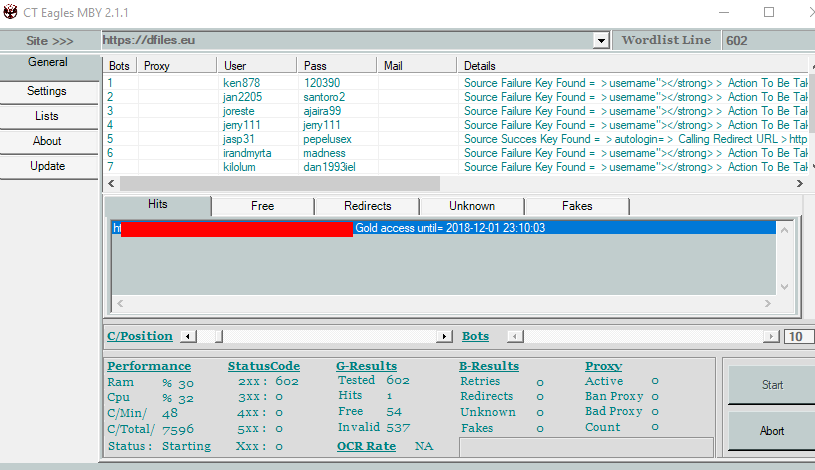Open the site URL dropdown arrow
Screen dimensions: 815x470
(601, 40)
